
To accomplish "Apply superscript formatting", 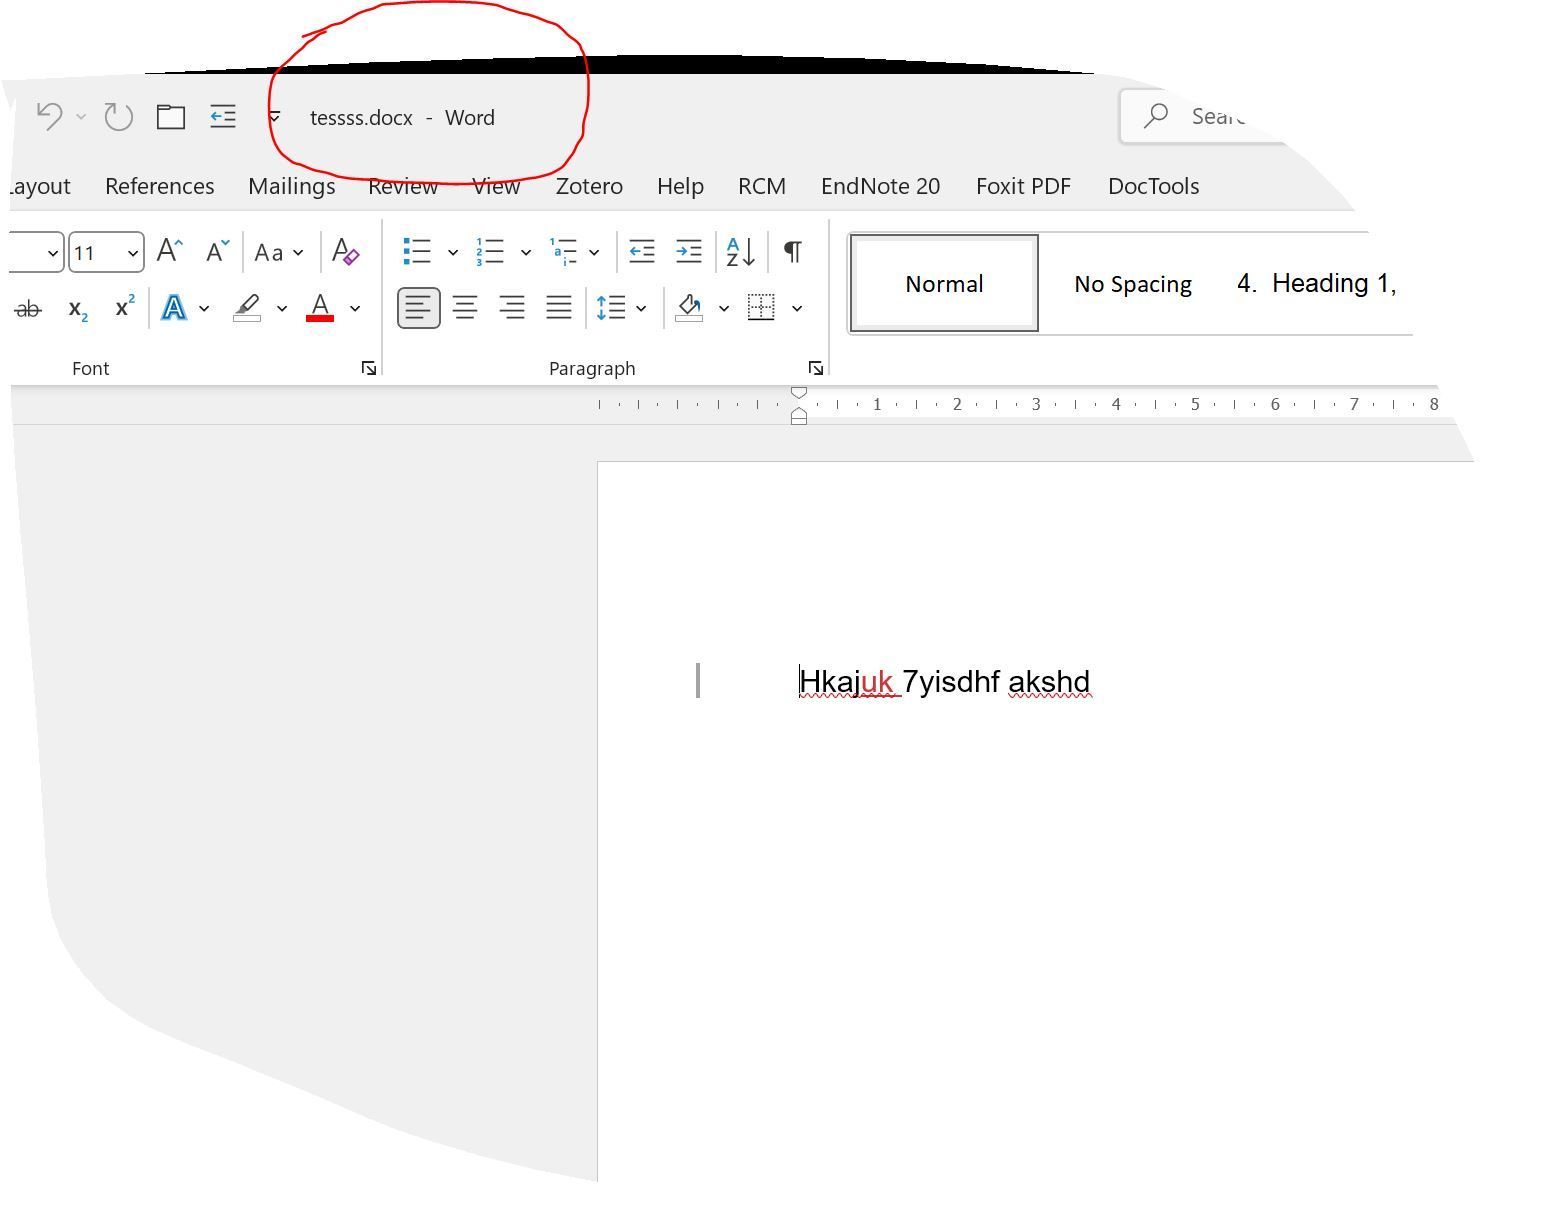I will pos(123,308).
